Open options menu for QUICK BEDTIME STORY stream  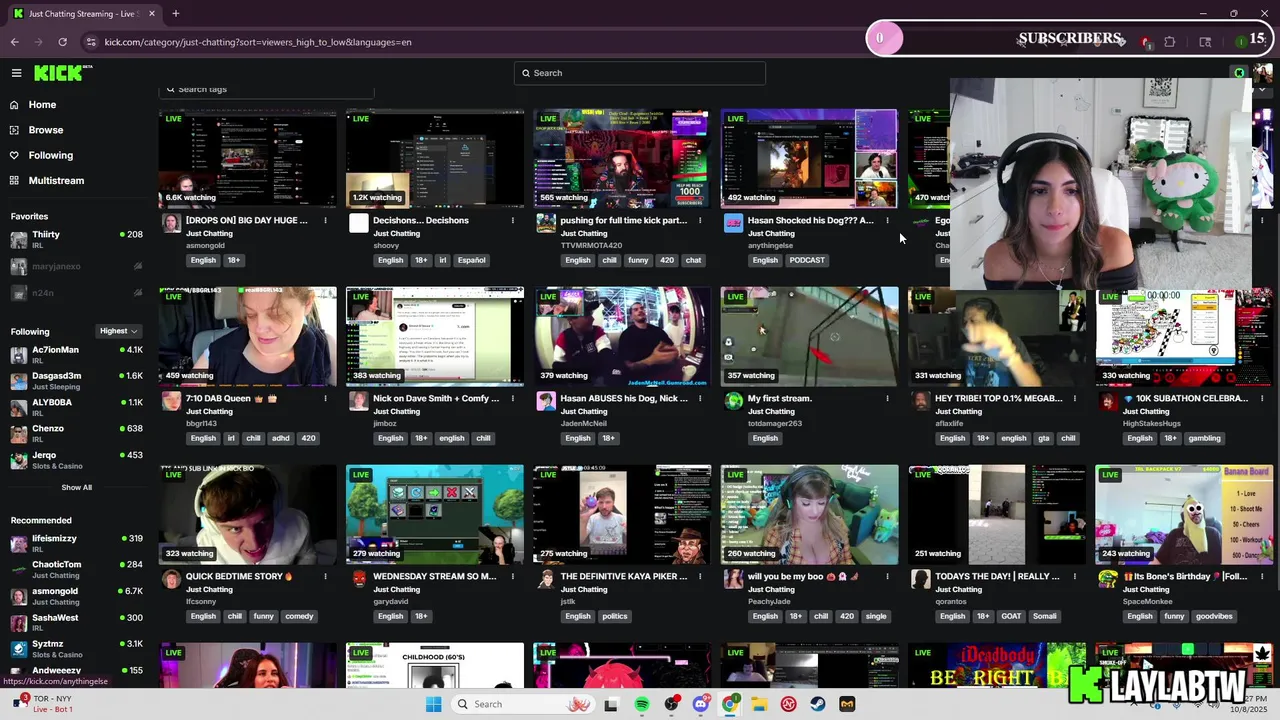(x=325, y=576)
